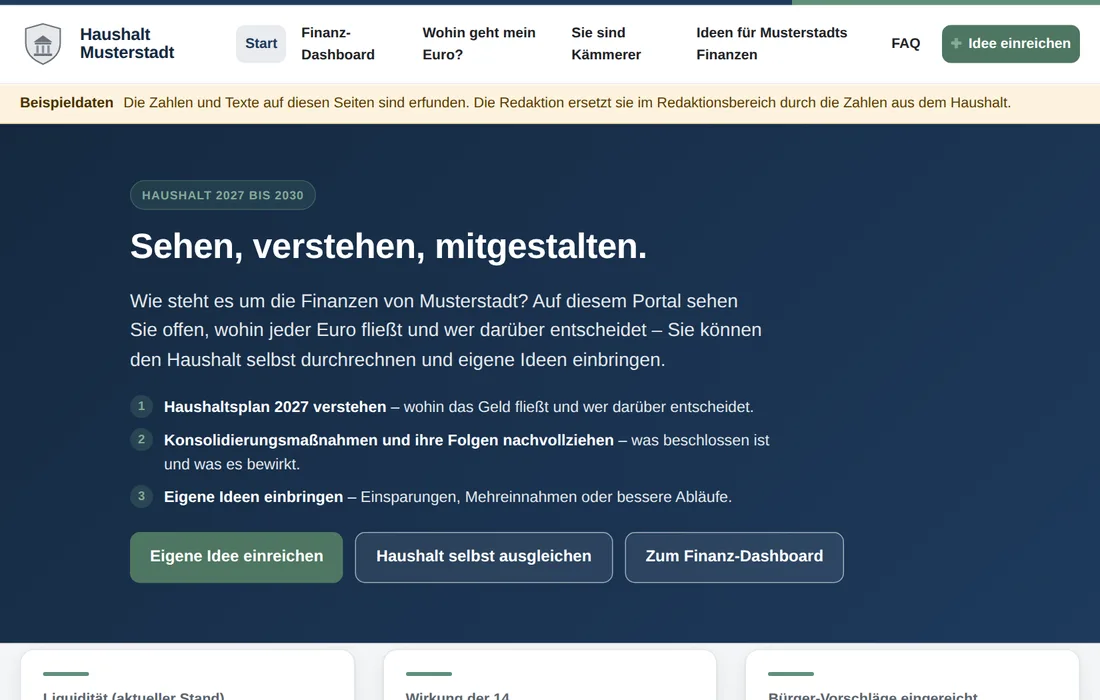This screenshot has height=700, width=1100.
Task: Click text Haushaltsplan 2027 verstehen
Action: (x=275, y=407)
